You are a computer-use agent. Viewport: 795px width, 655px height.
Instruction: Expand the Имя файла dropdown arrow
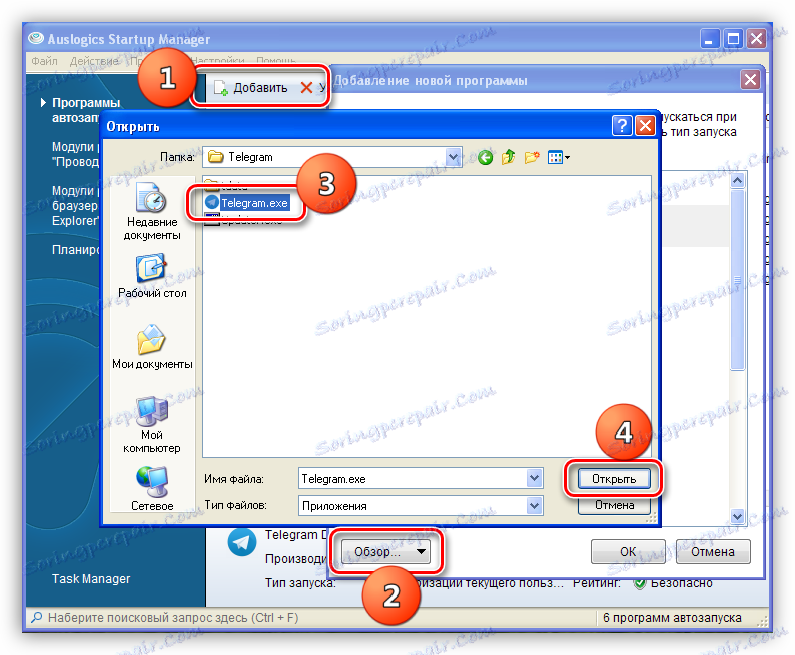pos(534,478)
